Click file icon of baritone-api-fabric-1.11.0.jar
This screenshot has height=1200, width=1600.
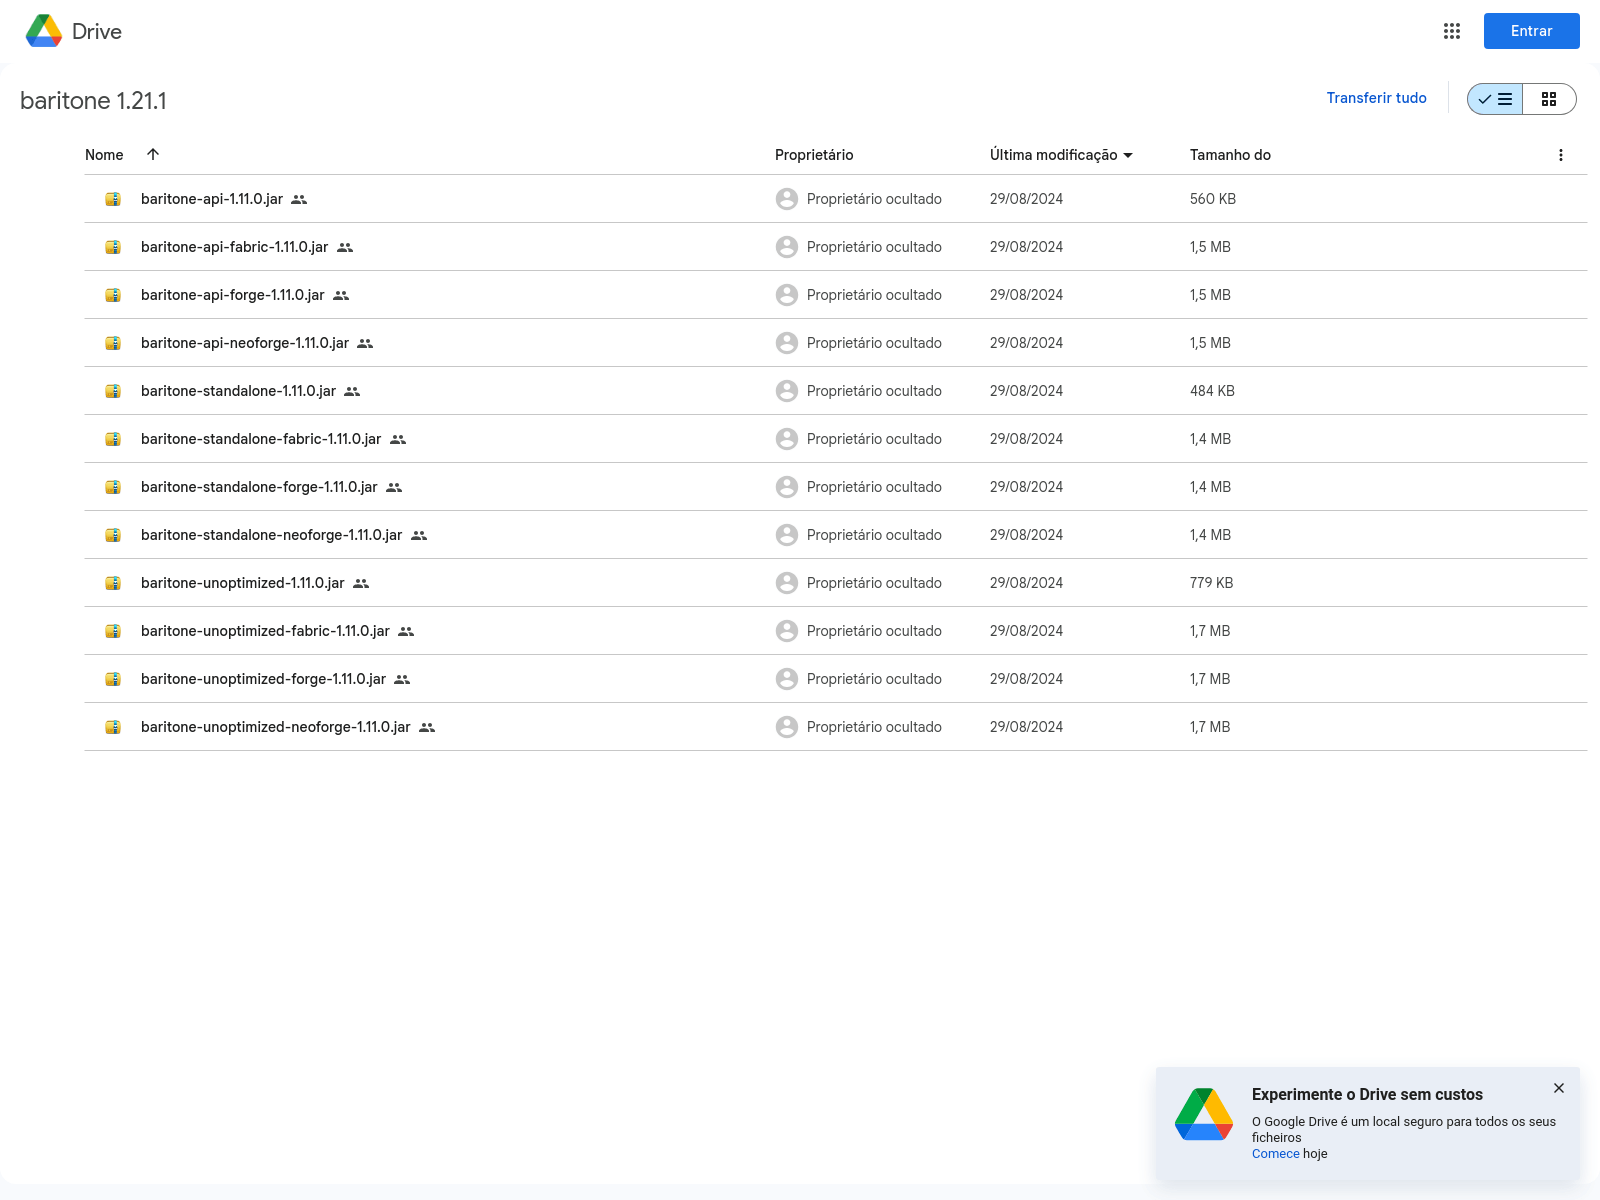coord(113,247)
